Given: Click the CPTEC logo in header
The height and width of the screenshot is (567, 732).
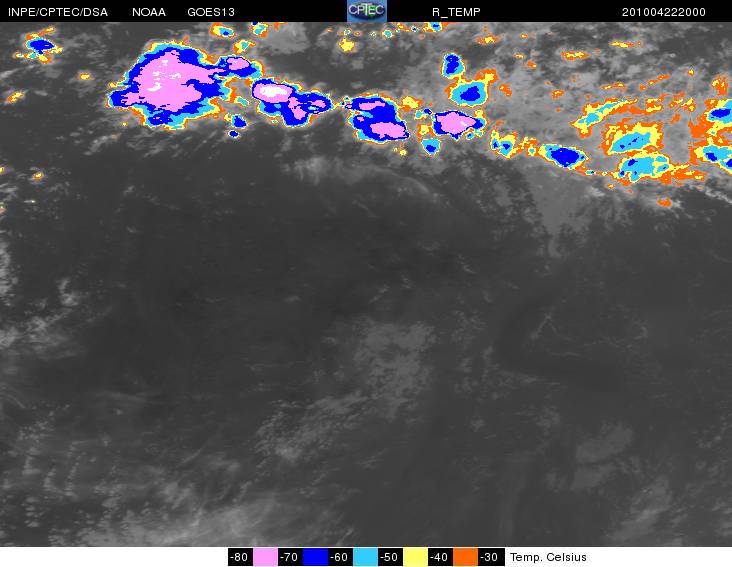Looking at the screenshot, I should 366,11.
